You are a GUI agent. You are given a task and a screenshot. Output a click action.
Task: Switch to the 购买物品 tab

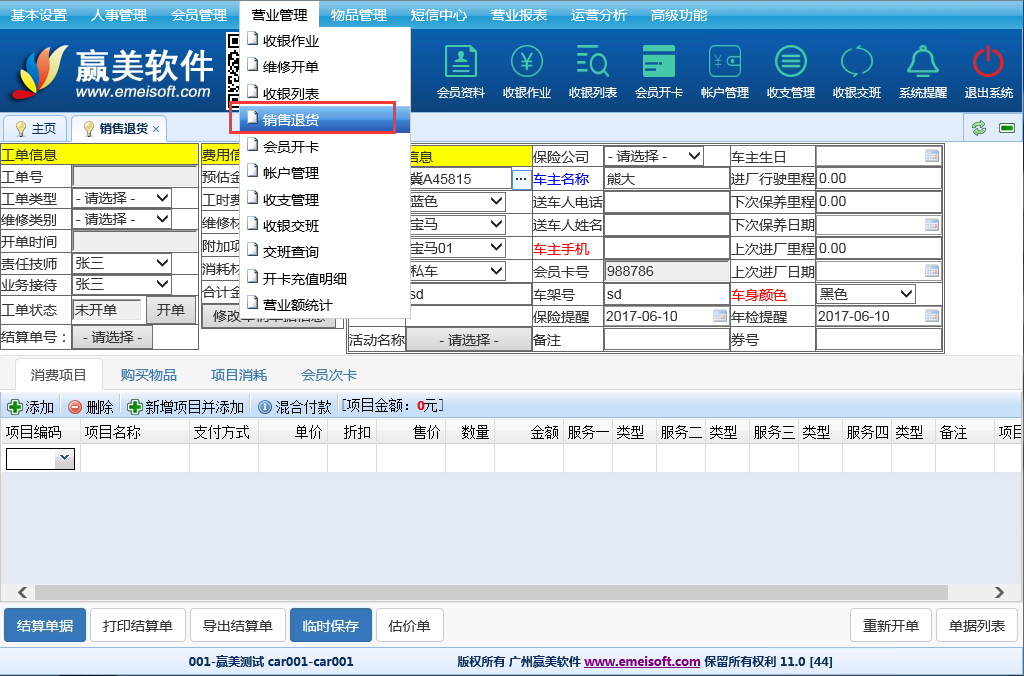149,375
